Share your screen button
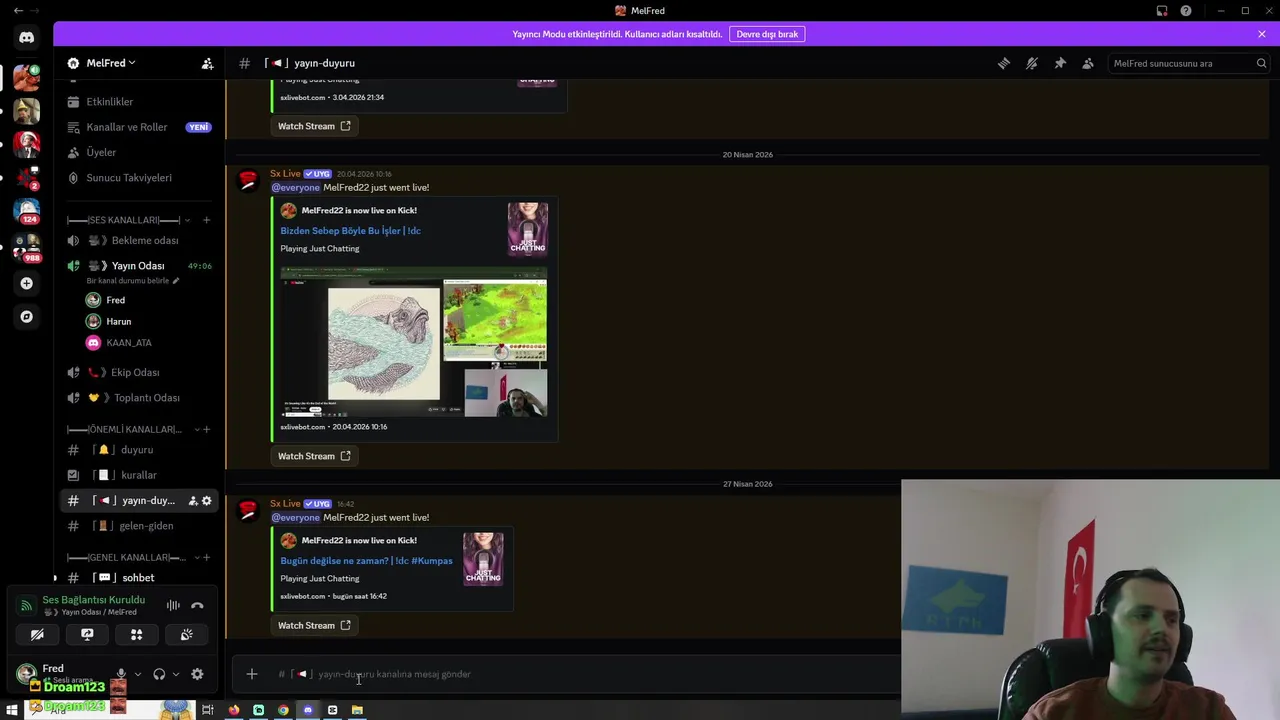The width and height of the screenshot is (1280, 720). [87, 634]
